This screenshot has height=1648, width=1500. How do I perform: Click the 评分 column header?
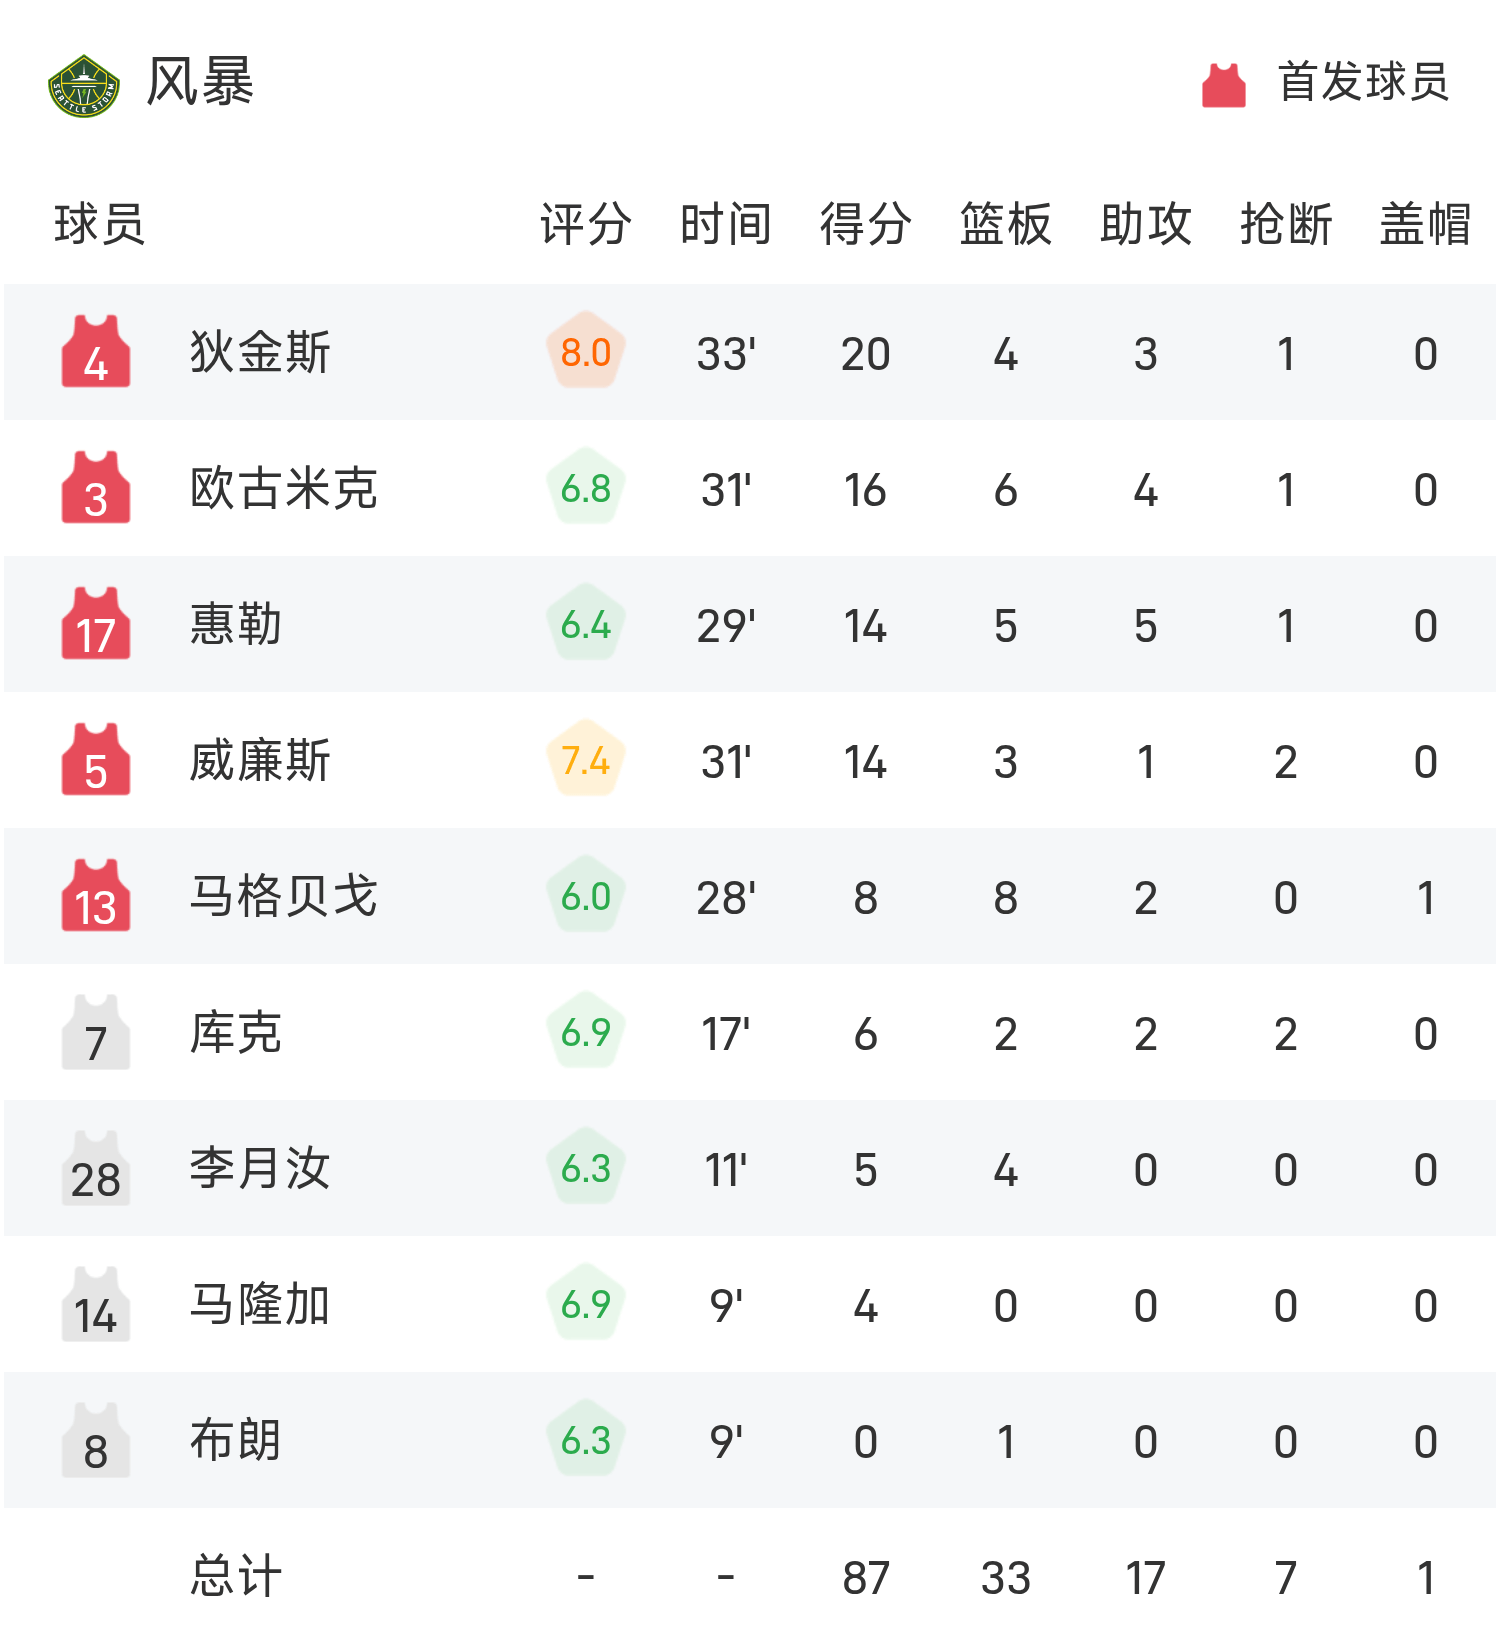coord(585,224)
